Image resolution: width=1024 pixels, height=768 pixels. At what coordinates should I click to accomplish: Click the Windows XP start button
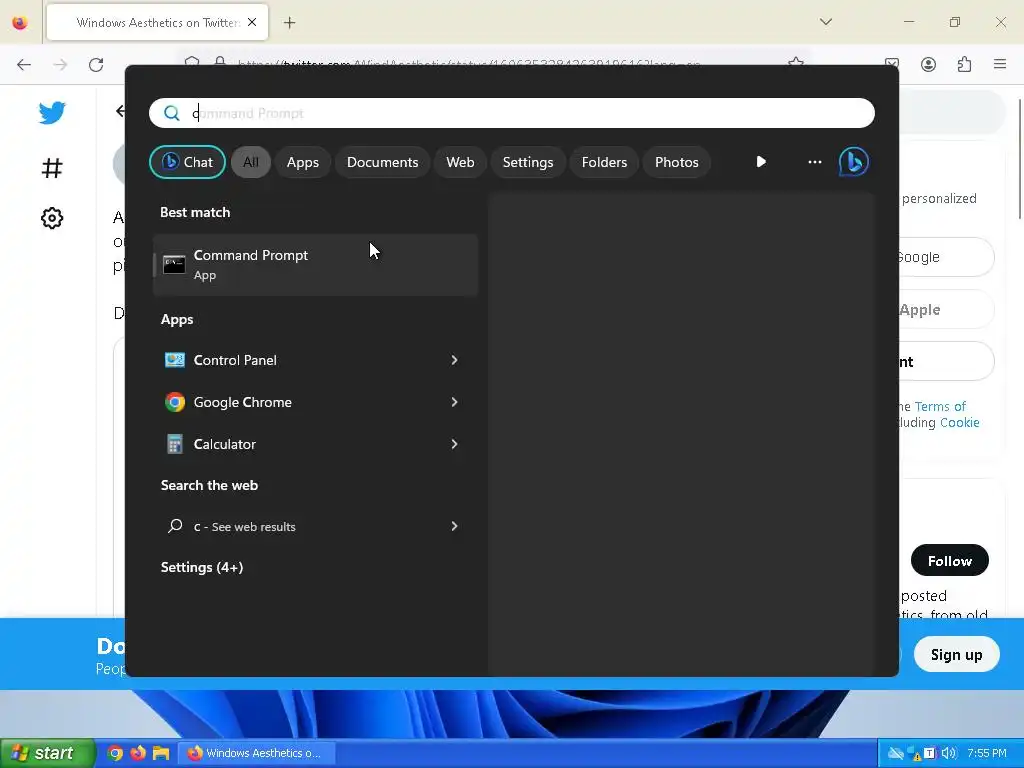point(47,753)
